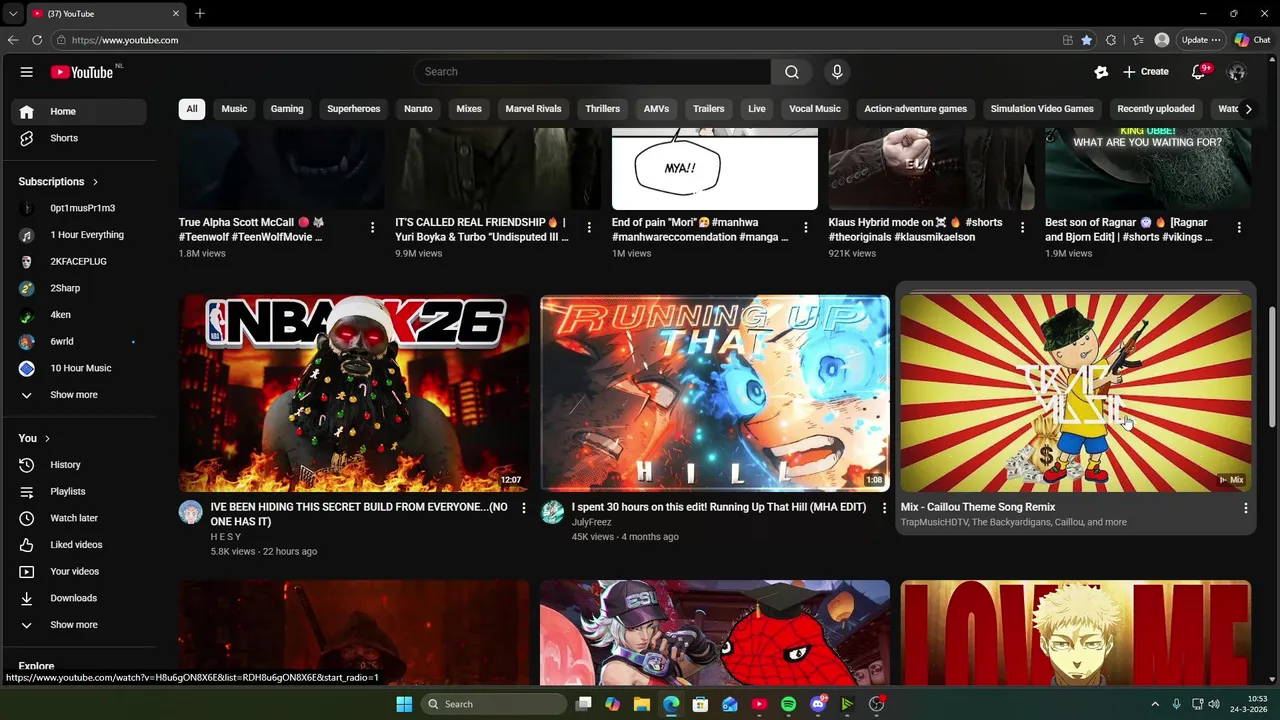Open Downloads in sidebar
The image size is (1280, 720).
point(79,598)
